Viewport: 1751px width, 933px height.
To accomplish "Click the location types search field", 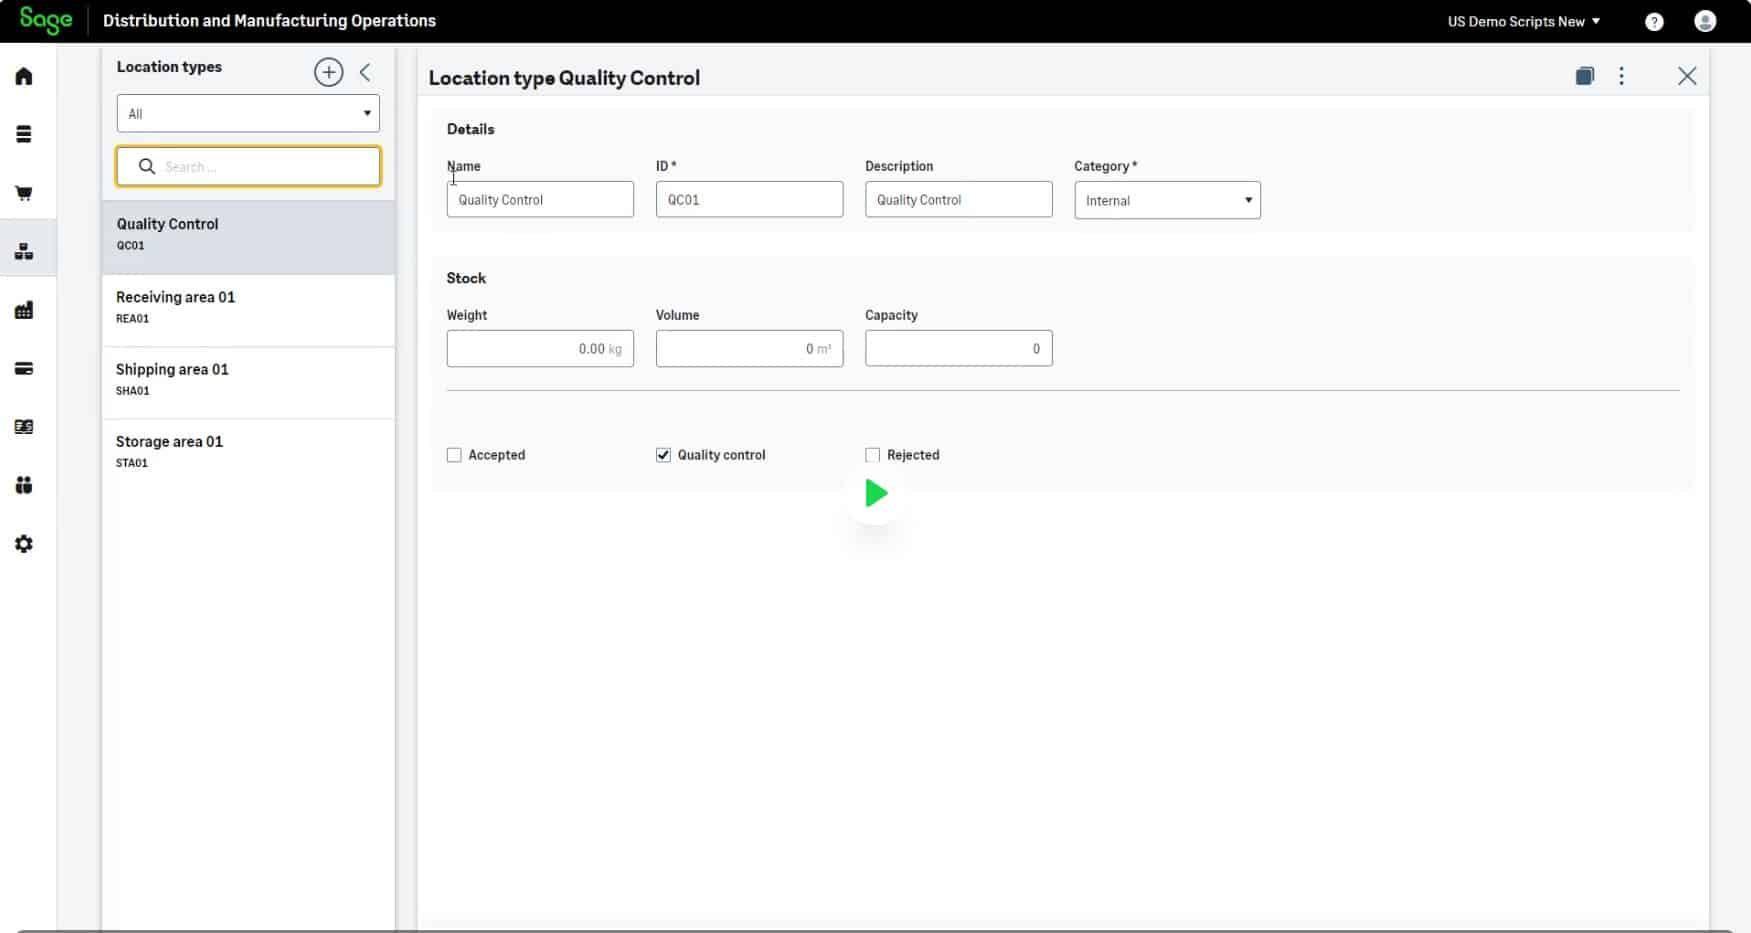I will [x=248, y=166].
